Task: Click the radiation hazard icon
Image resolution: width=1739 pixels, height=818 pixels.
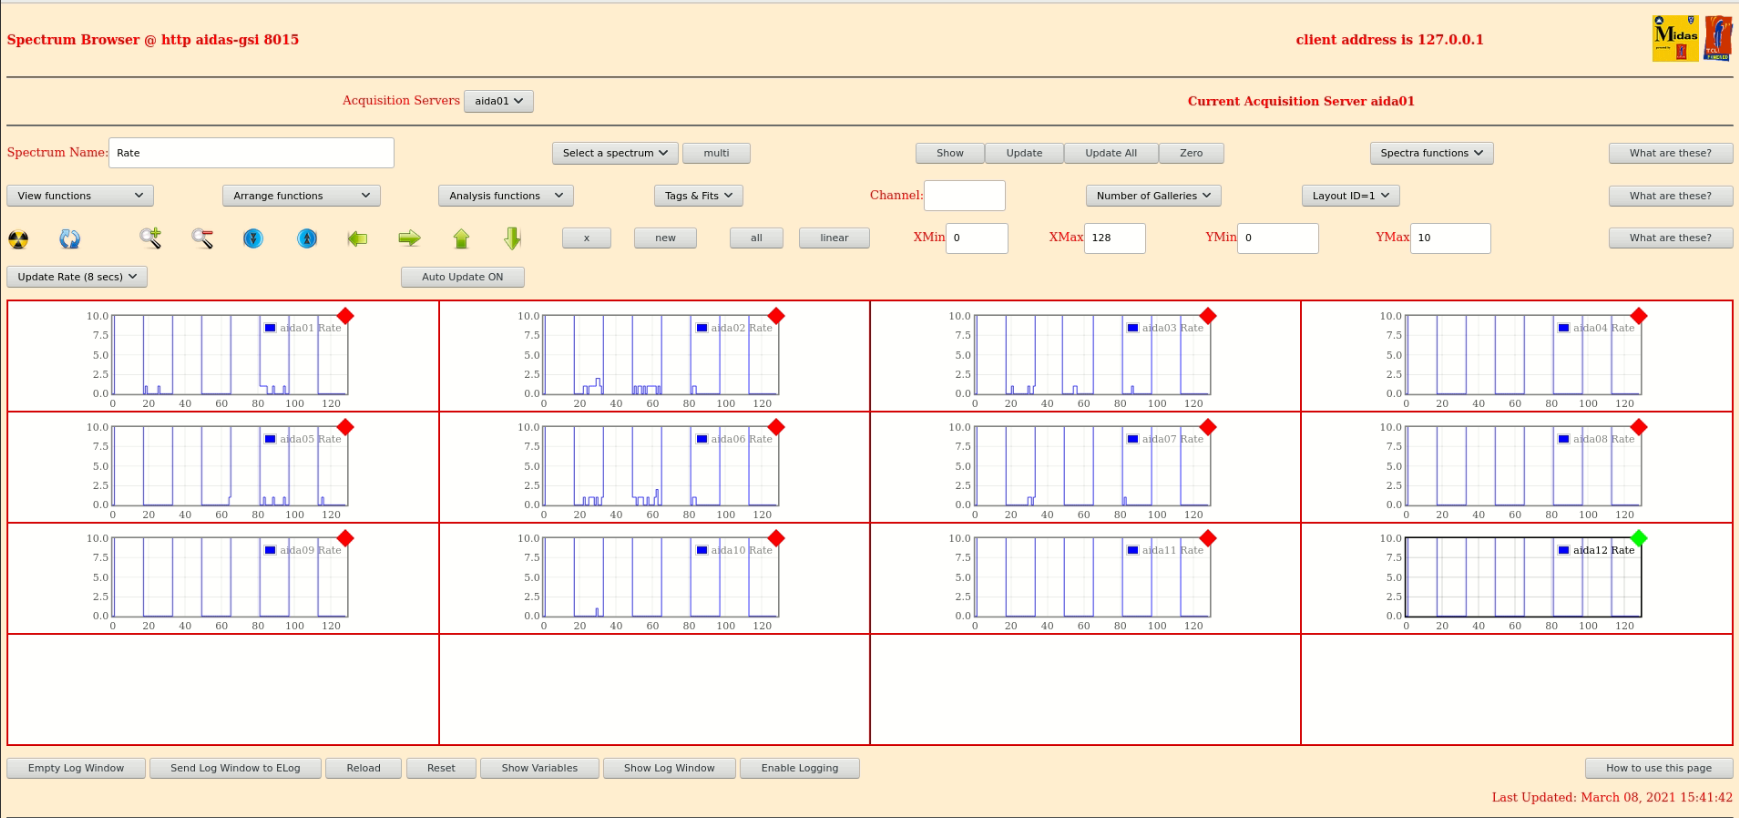Action: click(x=18, y=239)
